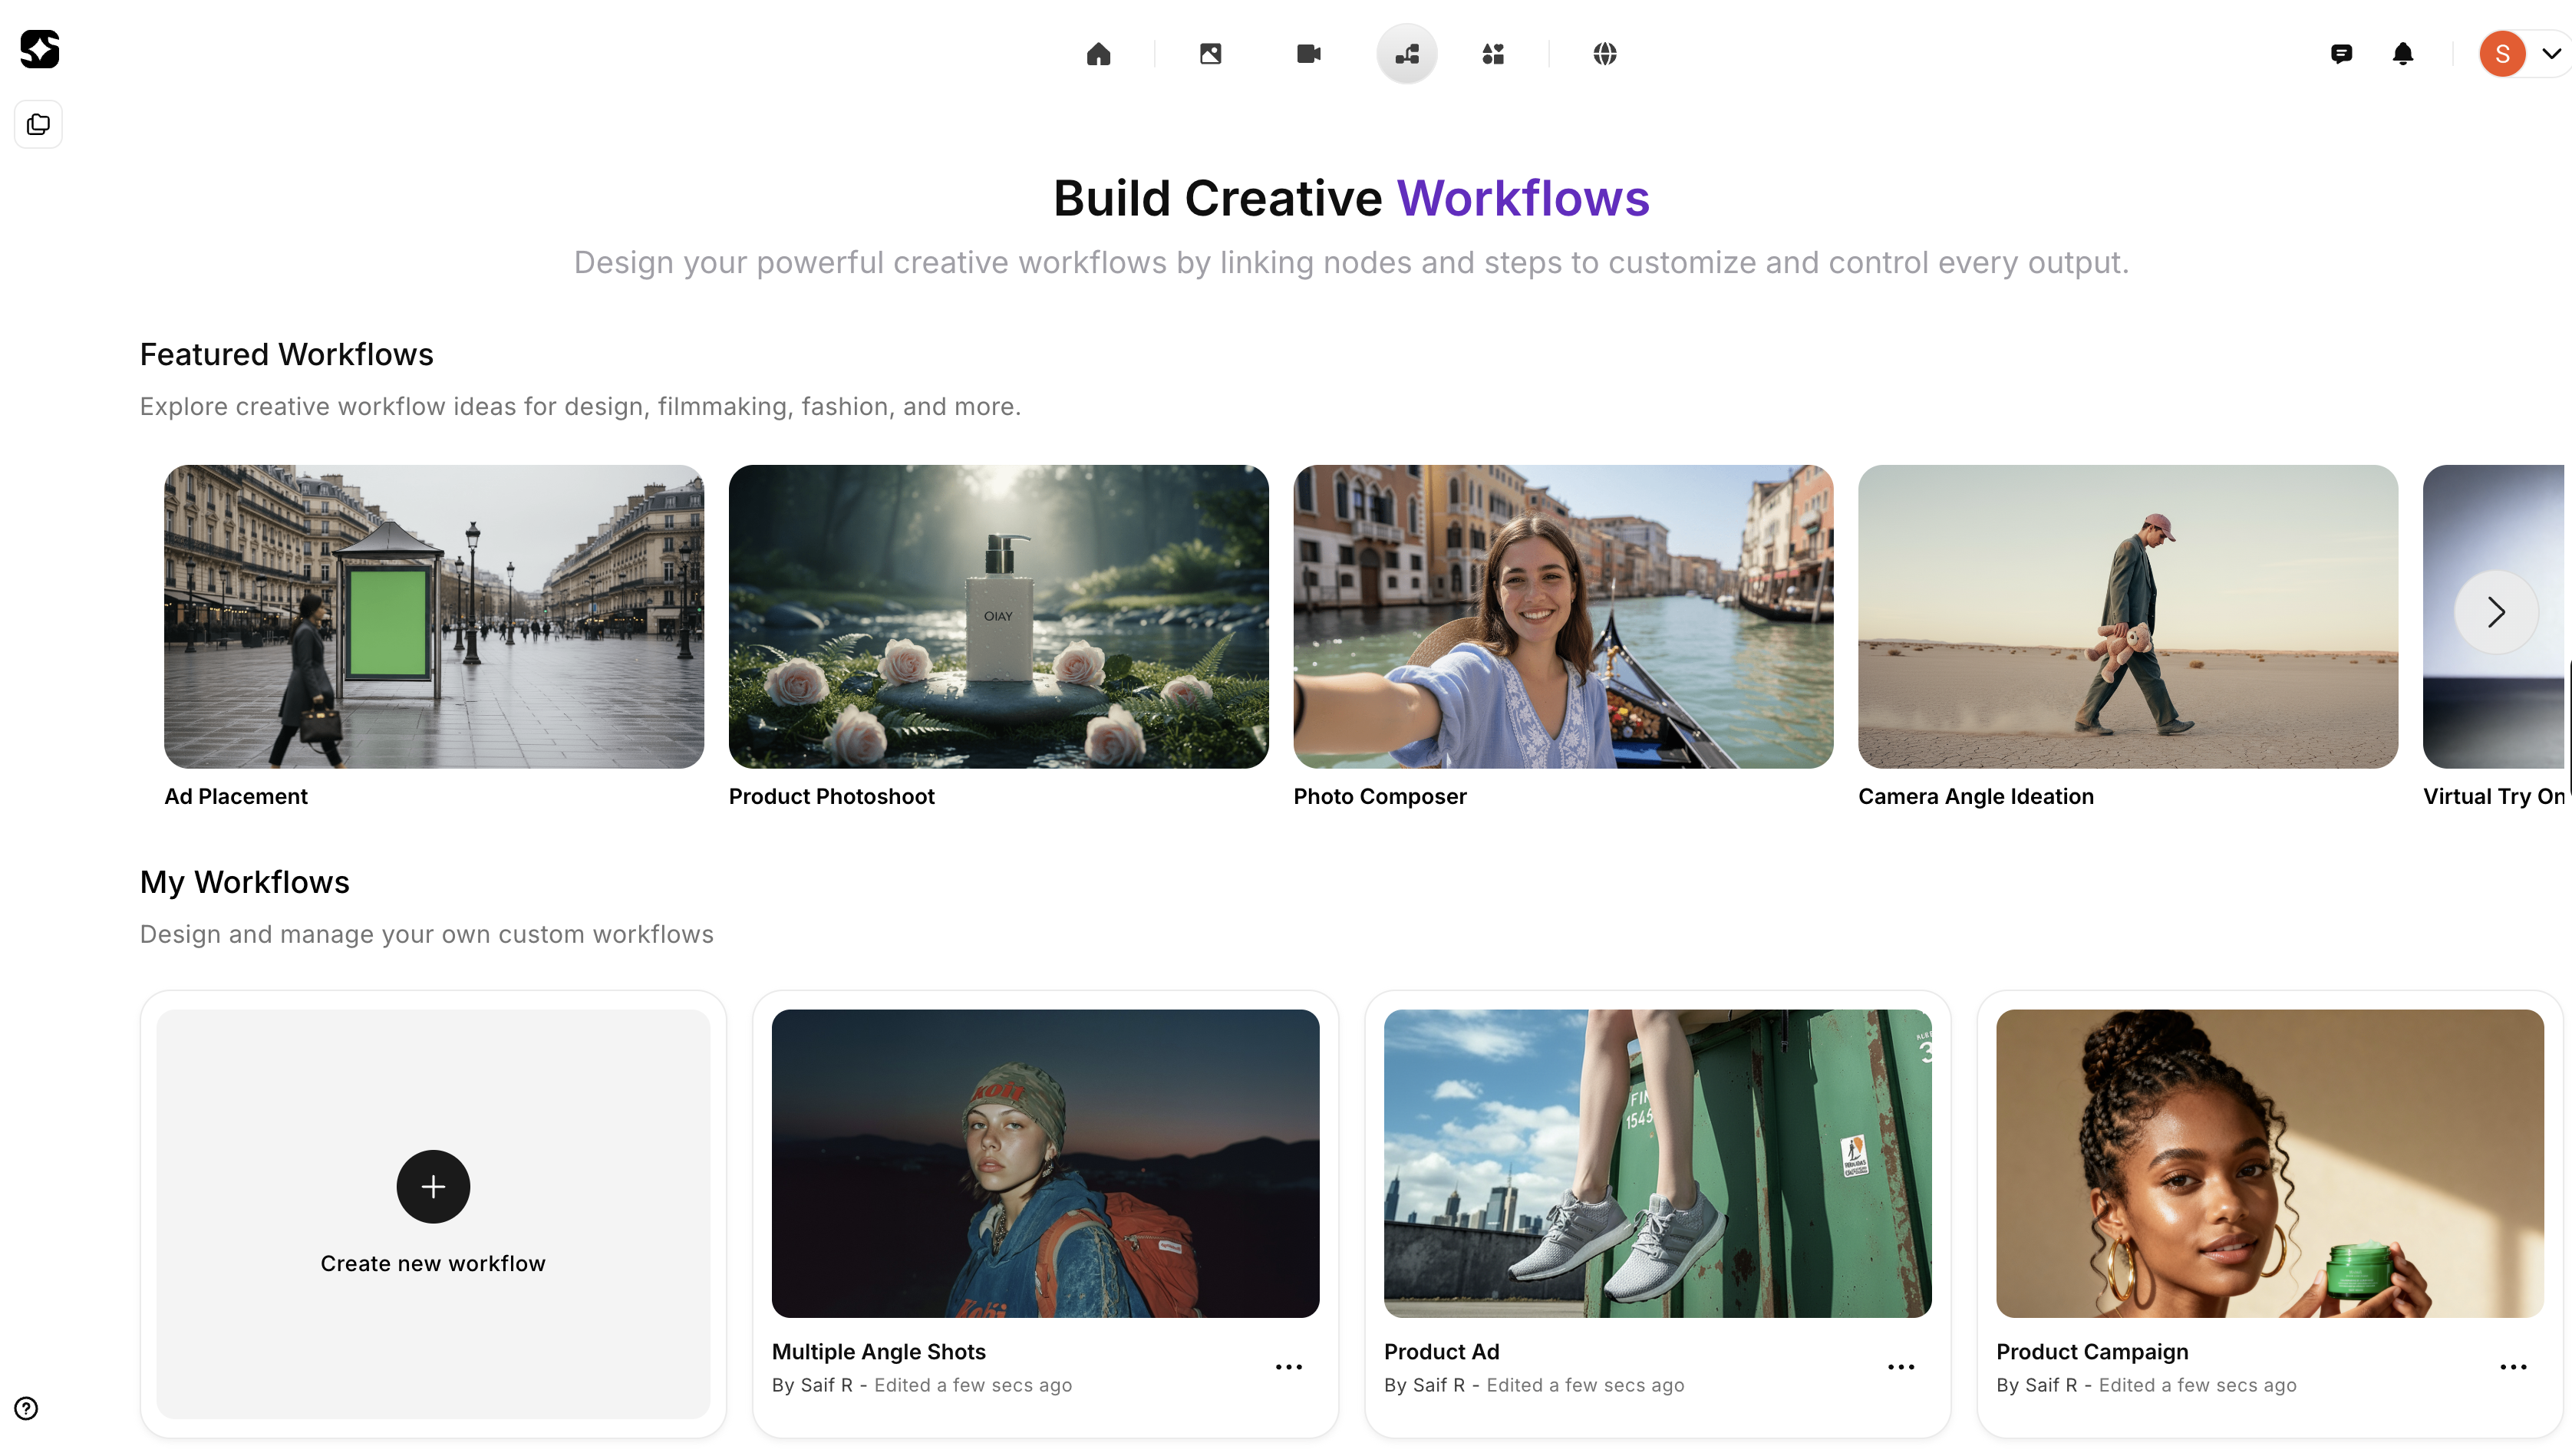Open the templates icon below the logo

tap(38, 124)
